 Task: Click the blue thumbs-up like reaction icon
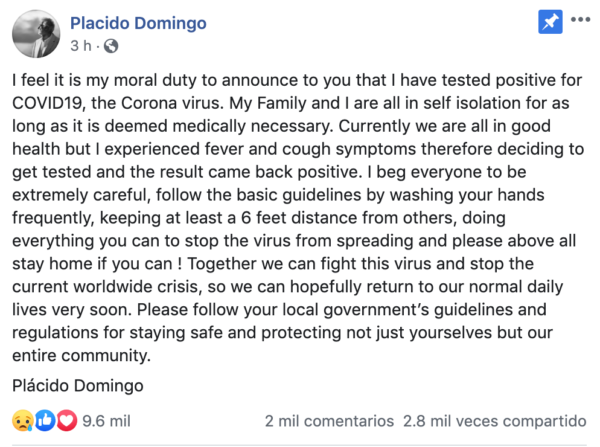coord(45,421)
